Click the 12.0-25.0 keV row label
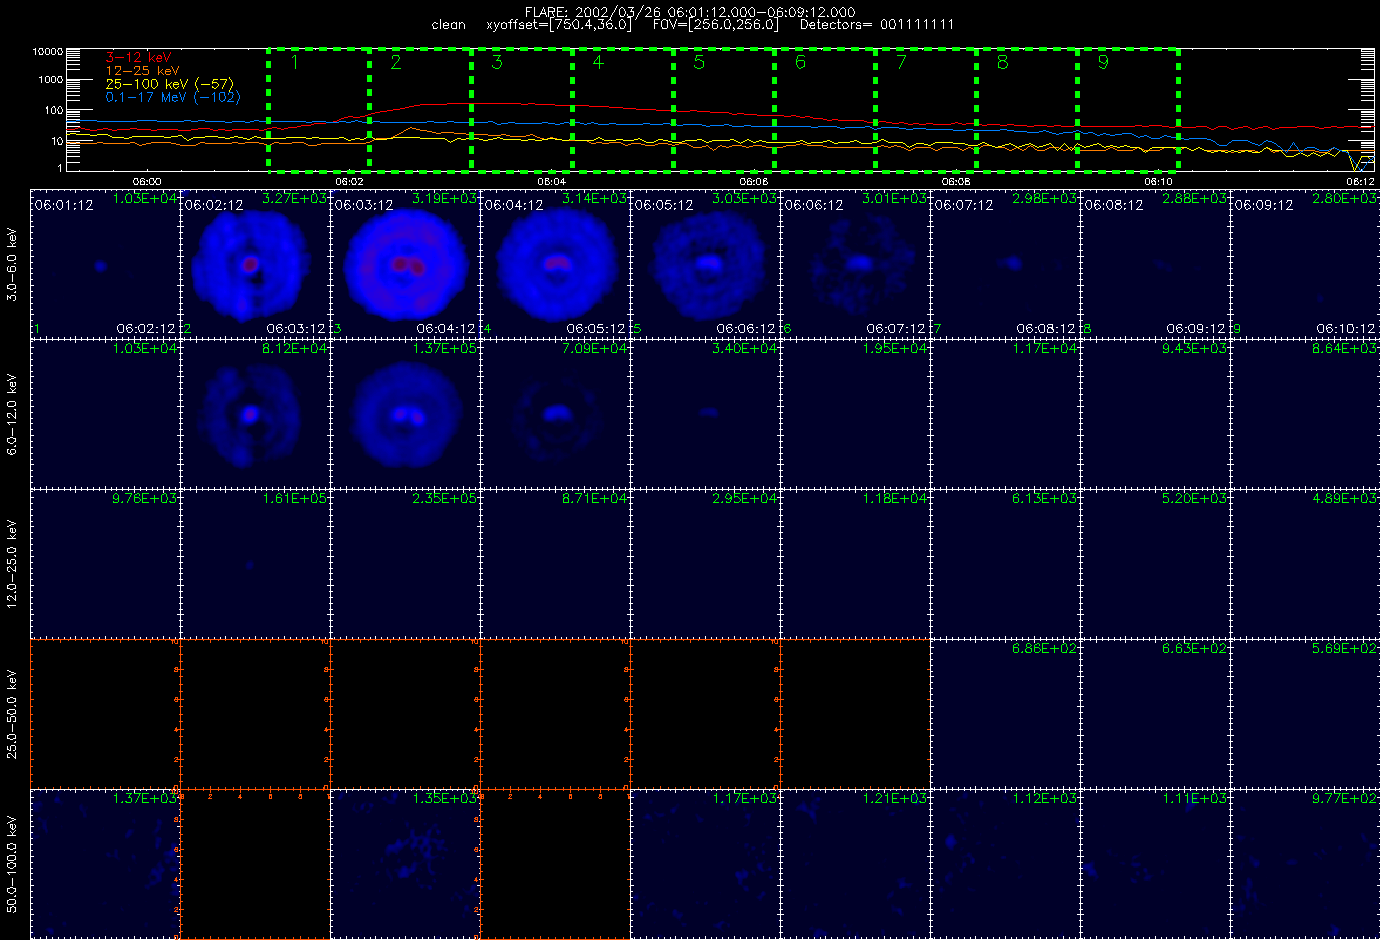The image size is (1380, 940). pyautogui.click(x=12, y=564)
